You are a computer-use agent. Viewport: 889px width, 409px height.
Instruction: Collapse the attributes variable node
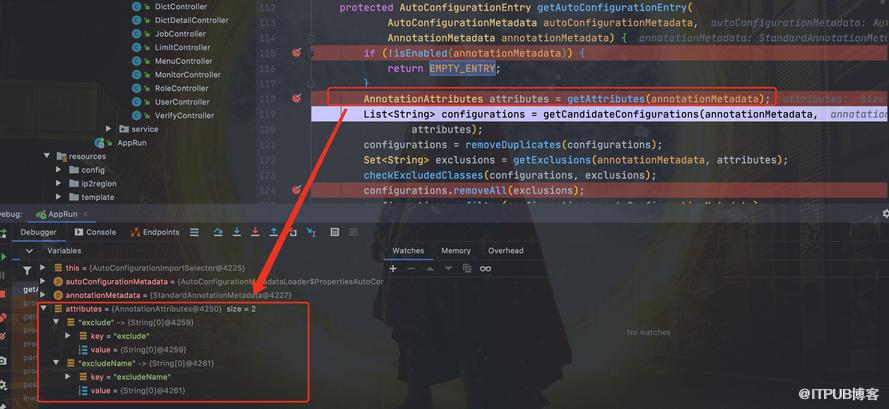pos(43,309)
